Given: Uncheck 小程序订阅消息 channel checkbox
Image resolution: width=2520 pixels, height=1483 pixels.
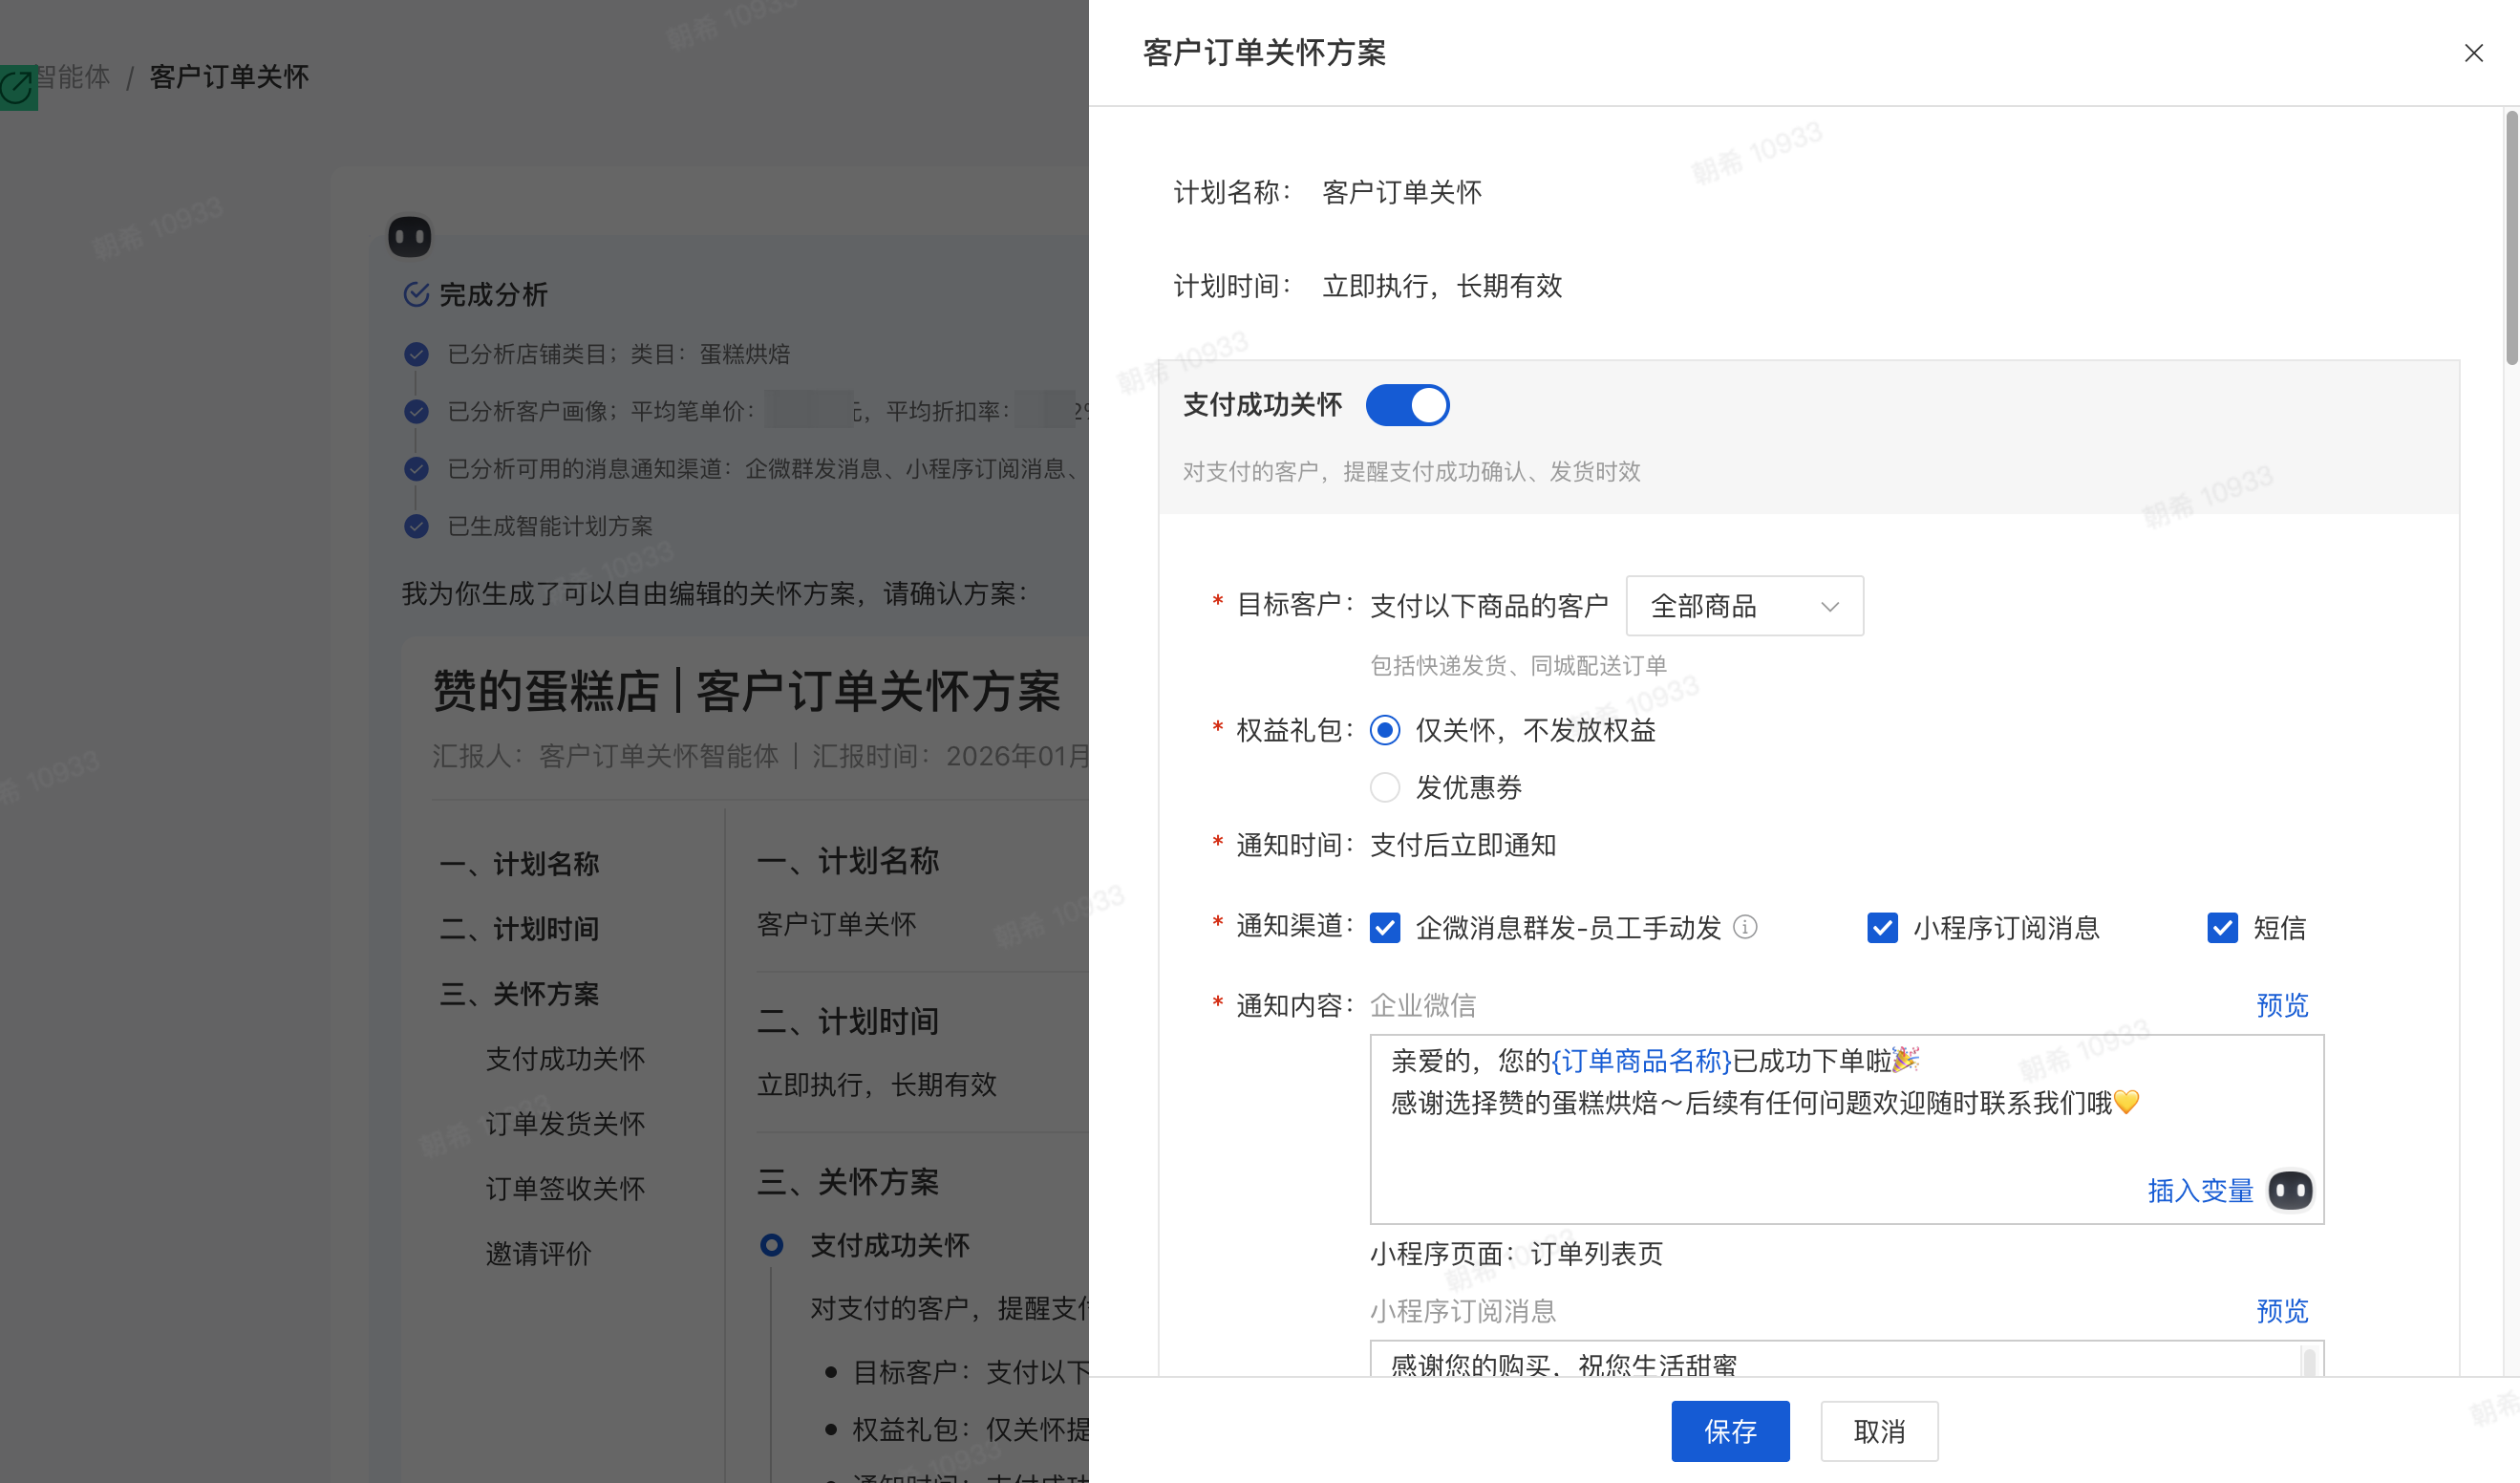Looking at the screenshot, I should pyautogui.click(x=1882, y=928).
